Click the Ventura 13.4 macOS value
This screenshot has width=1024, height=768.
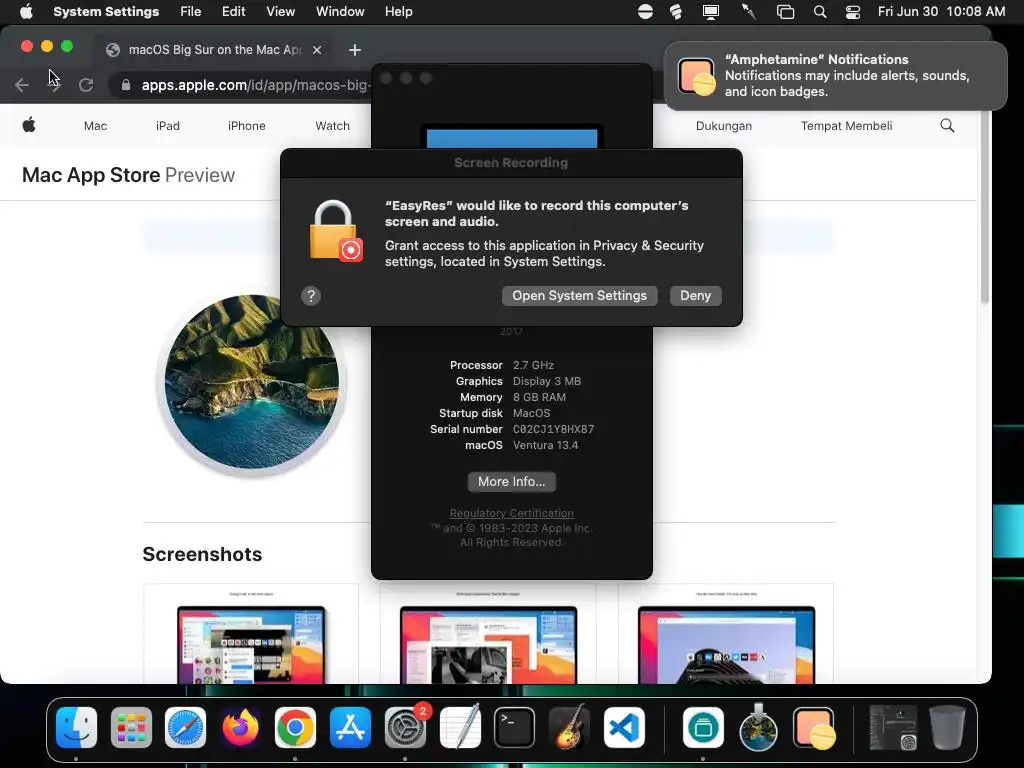tap(545, 445)
